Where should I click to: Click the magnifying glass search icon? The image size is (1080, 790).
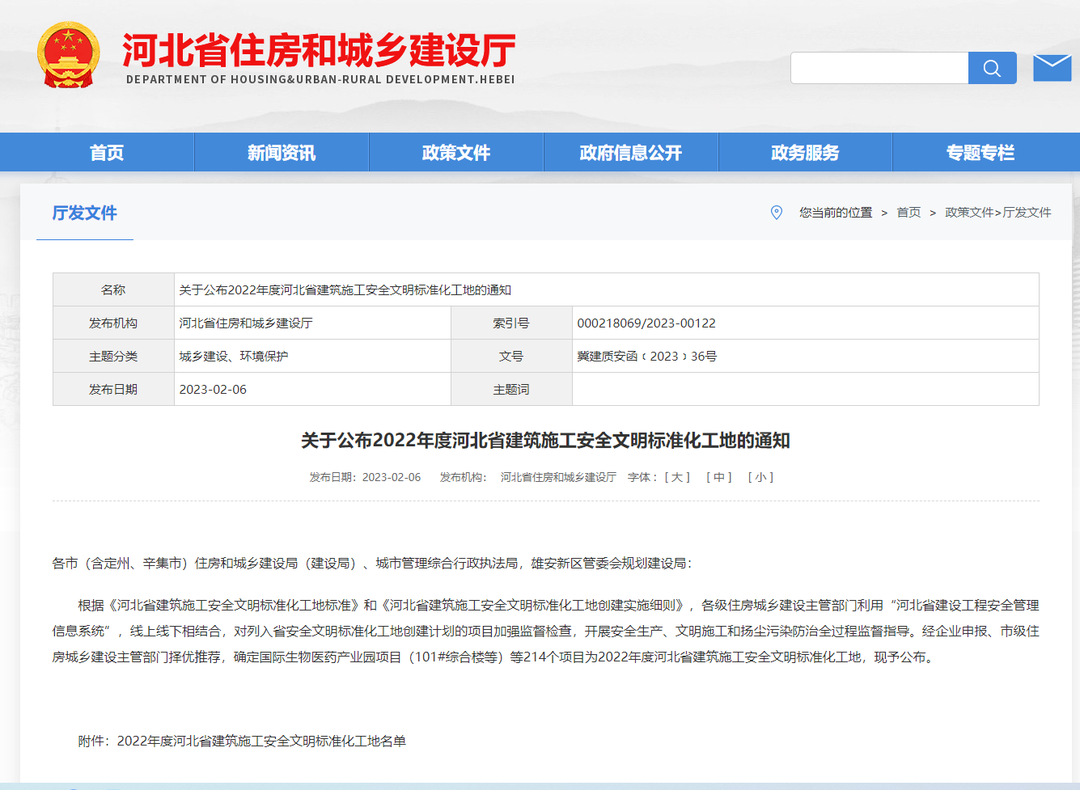(991, 67)
